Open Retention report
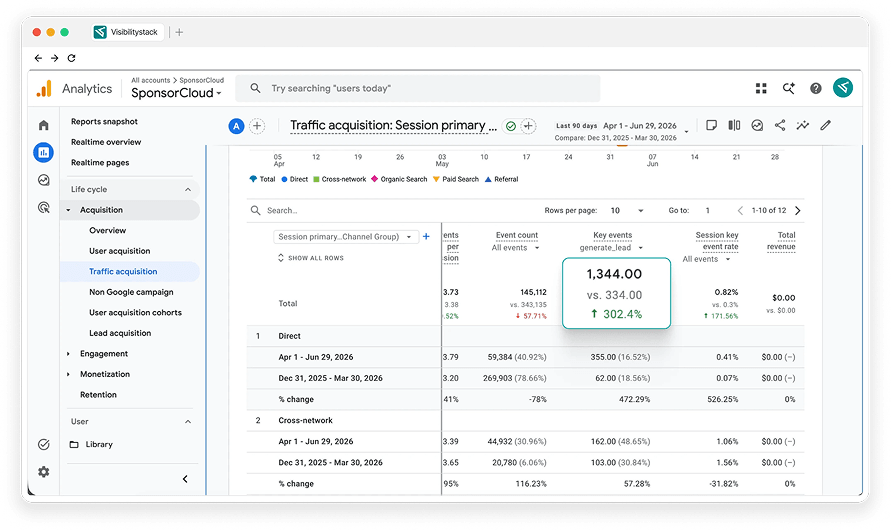The image size is (891, 531). click(98, 395)
